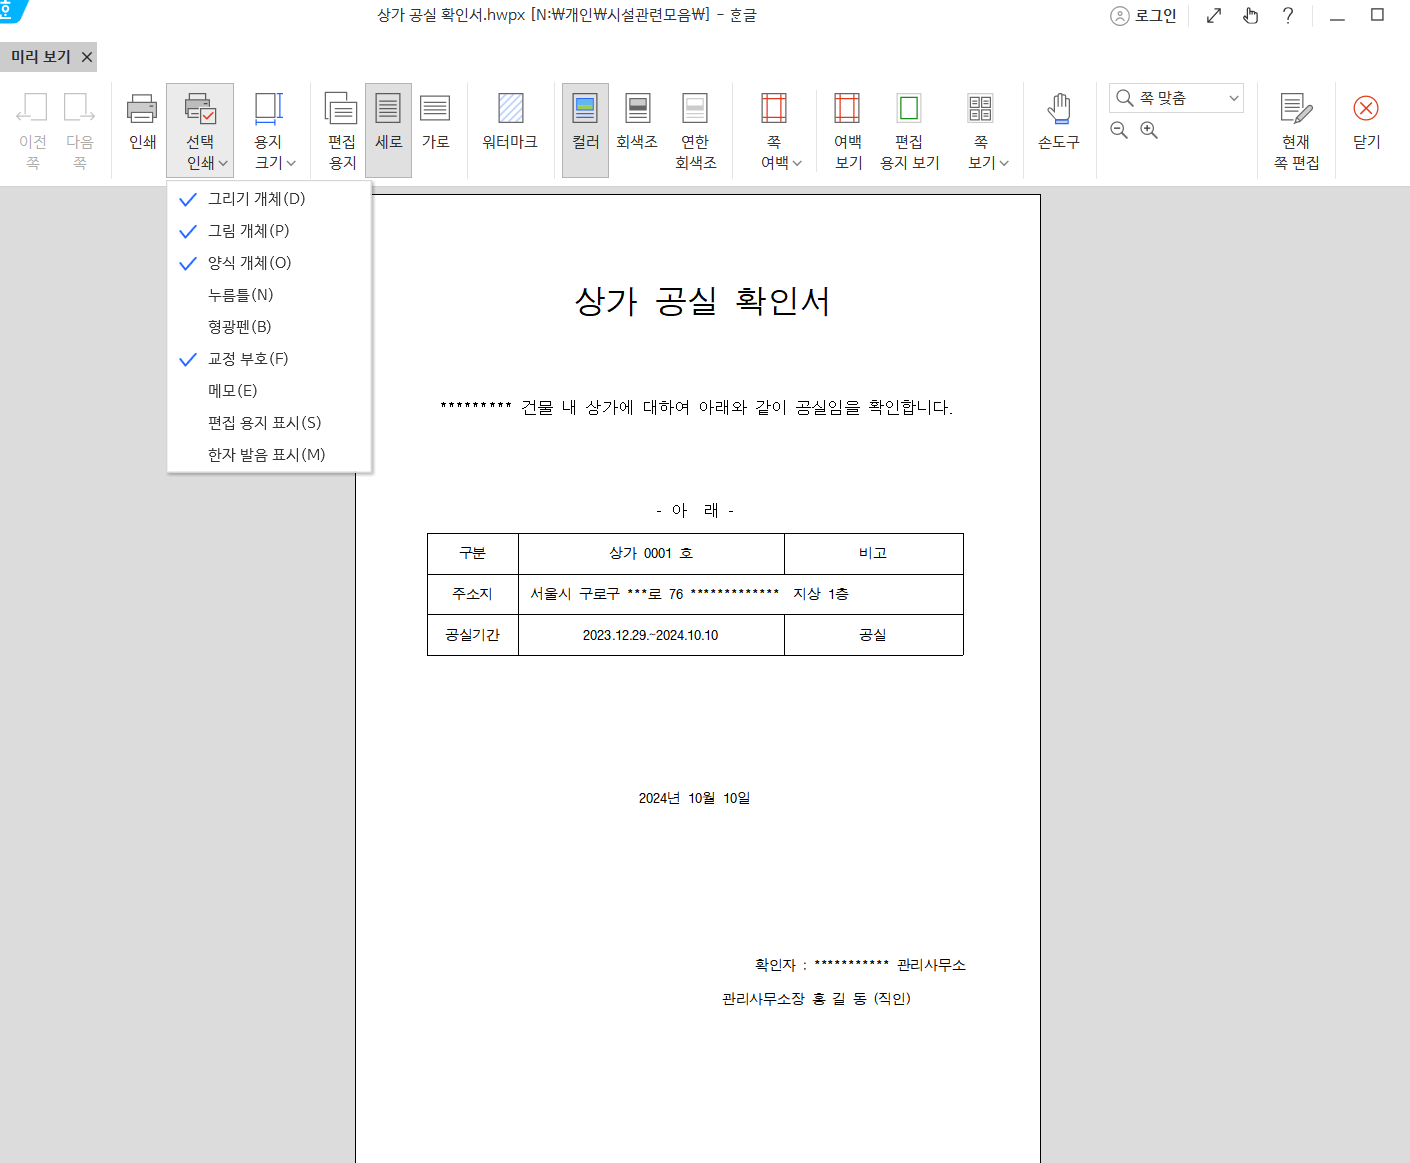Switch preview to 컬러 color mode
The width and height of the screenshot is (1410, 1163).
click(x=585, y=128)
